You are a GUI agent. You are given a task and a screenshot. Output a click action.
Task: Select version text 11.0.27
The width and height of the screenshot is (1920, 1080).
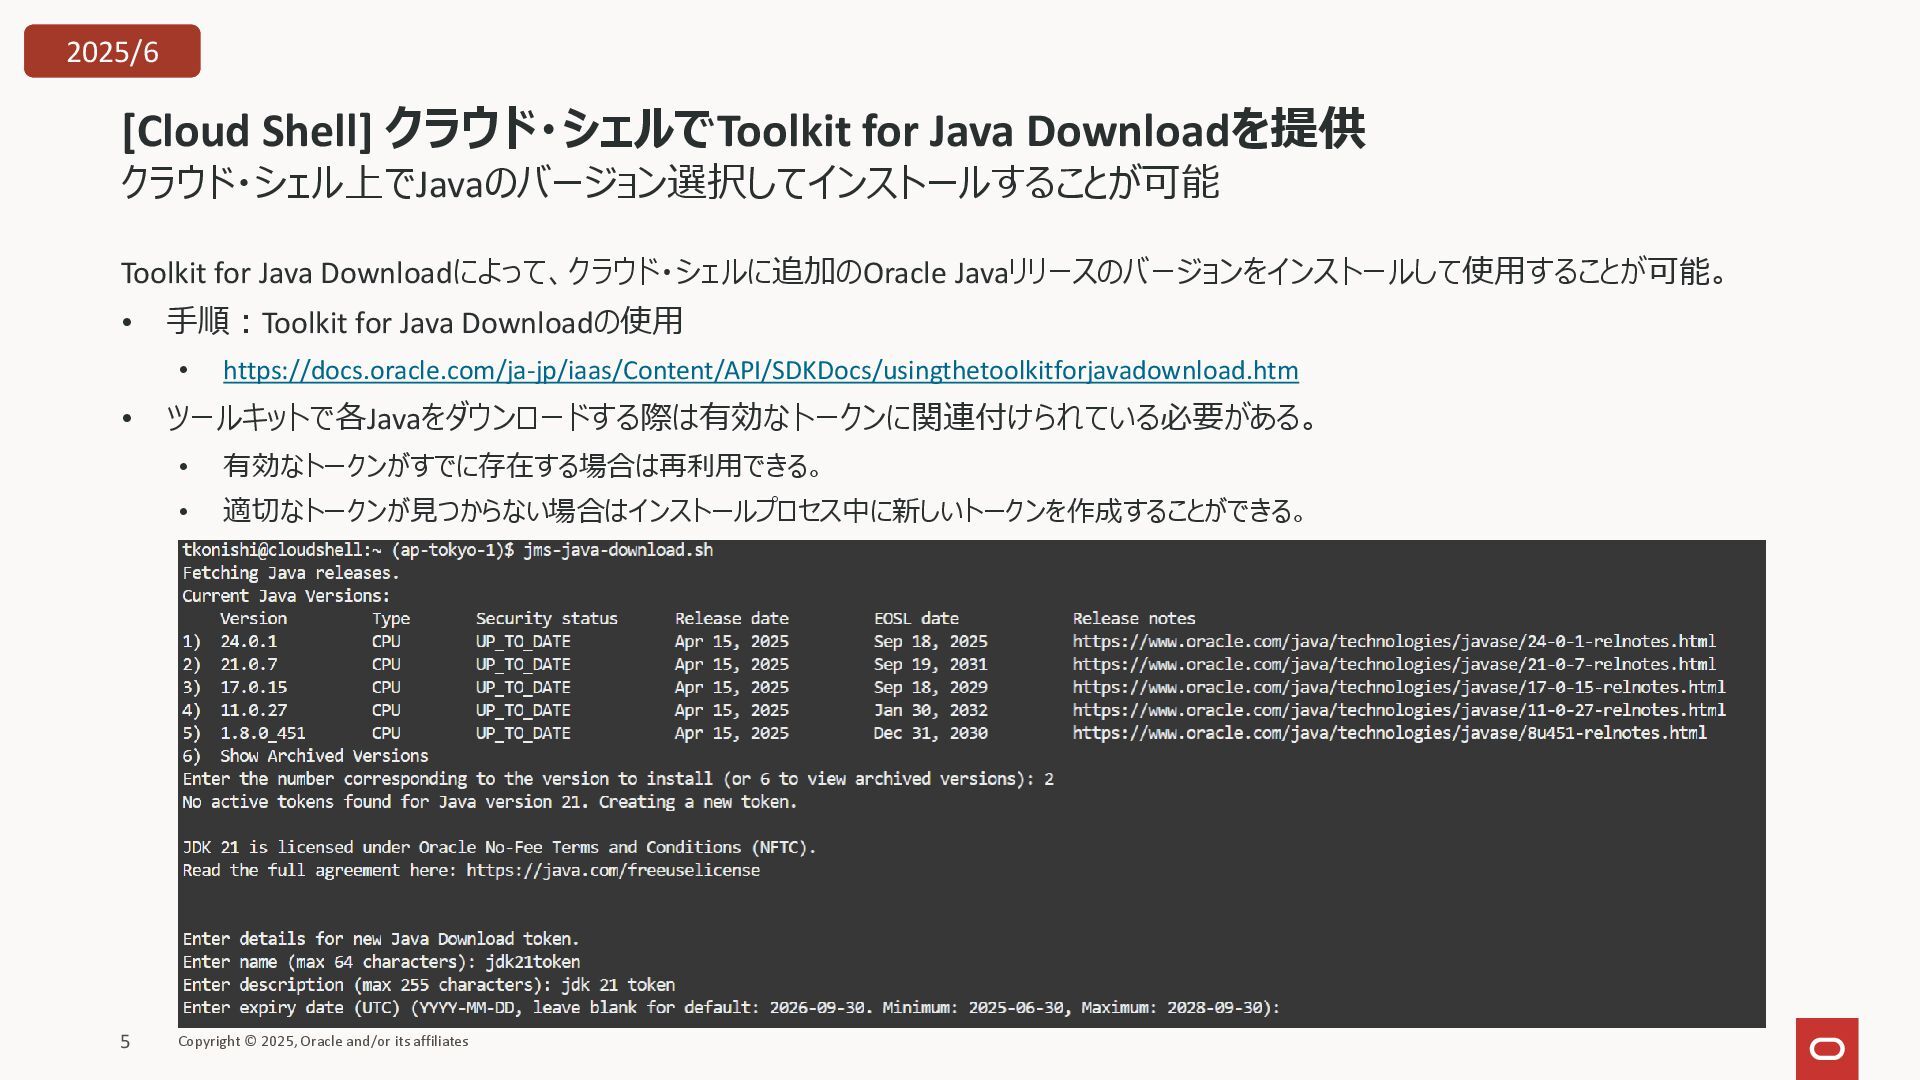254,711
